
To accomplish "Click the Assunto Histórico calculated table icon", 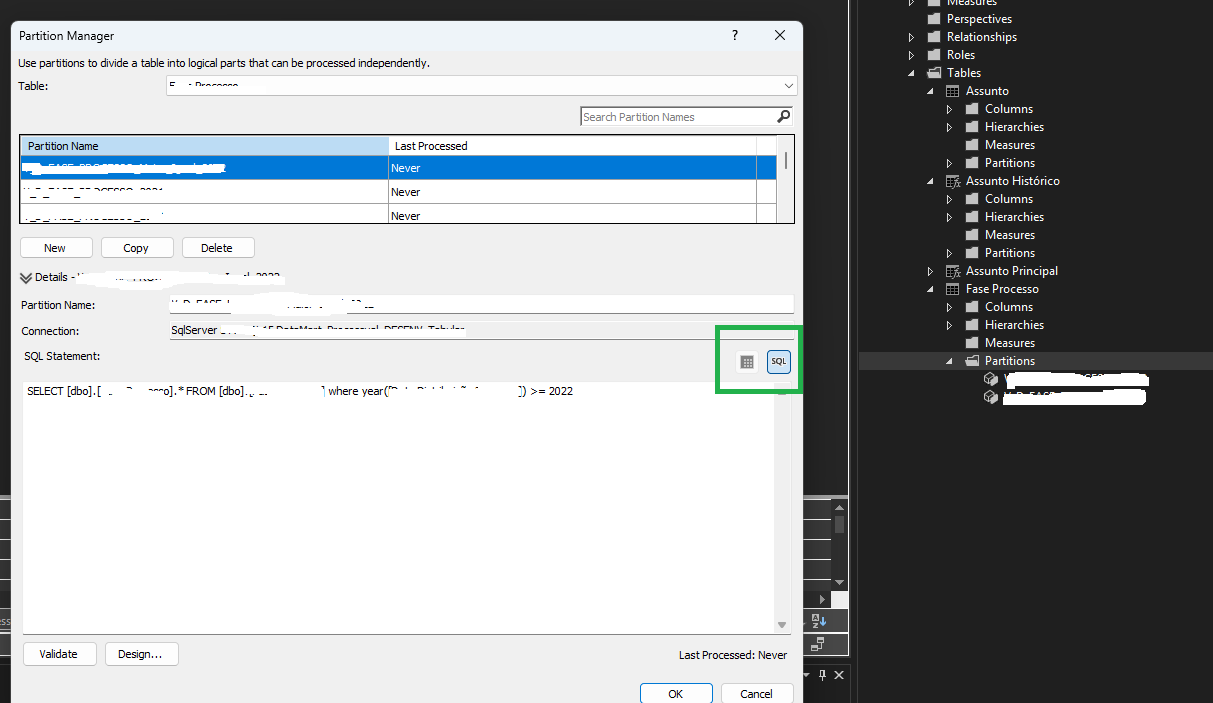I will pos(953,181).
